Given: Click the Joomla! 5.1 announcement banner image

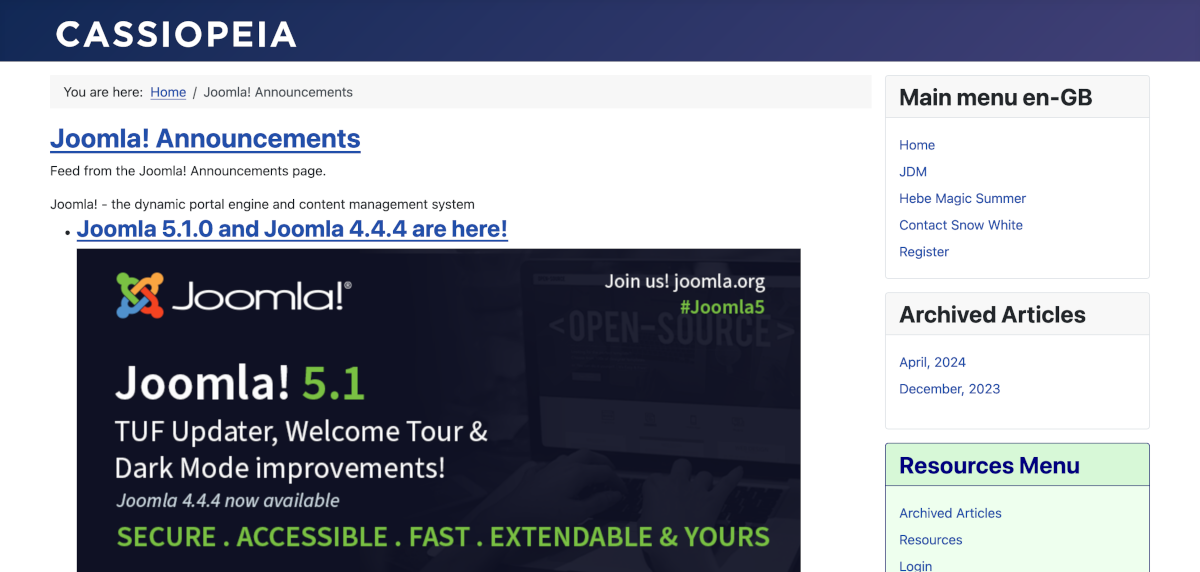Looking at the screenshot, I should (x=439, y=410).
